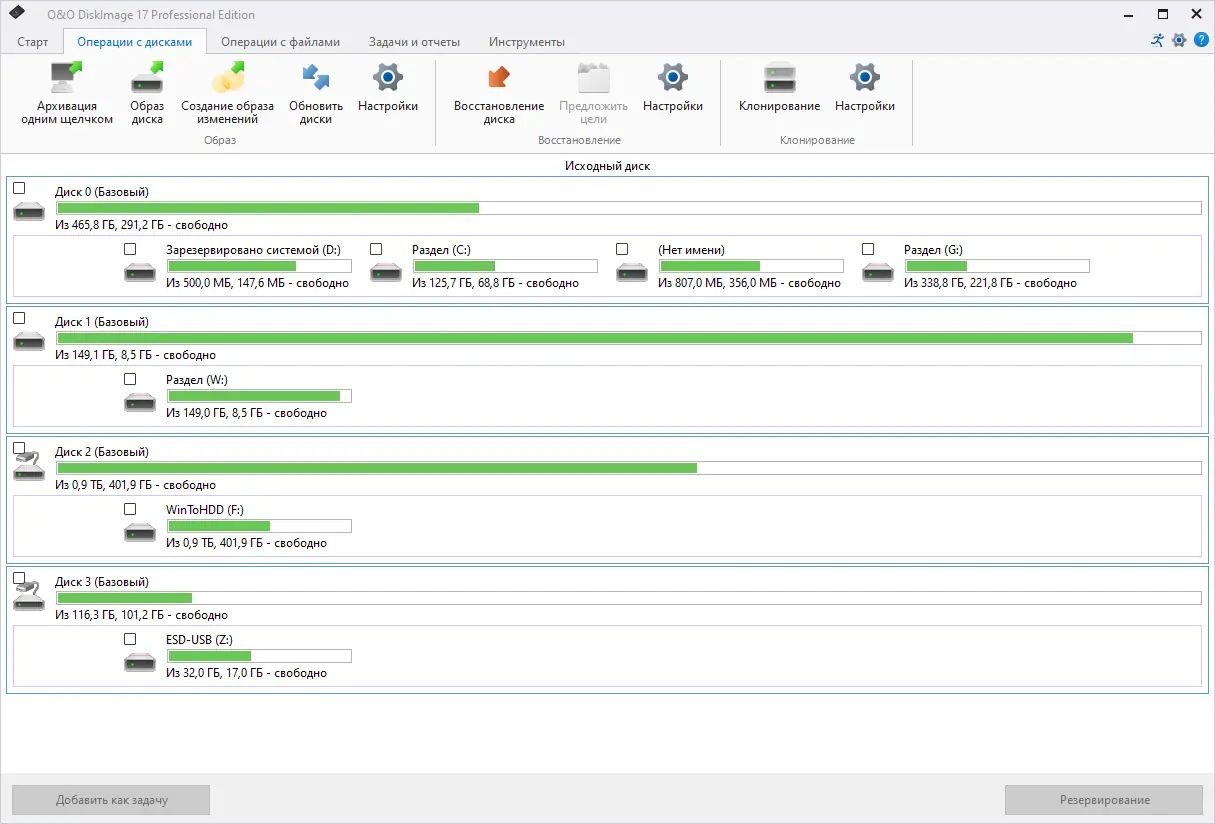The height and width of the screenshot is (824, 1215).
Task: Tick the WinToHDD (F:) checkbox
Action: click(x=130, y=509)
